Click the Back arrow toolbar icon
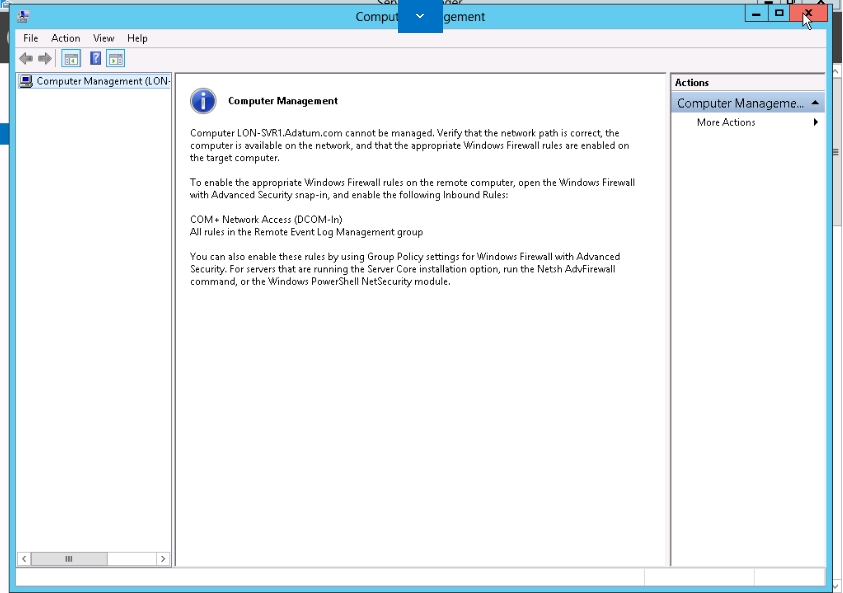 tap(26, 59)
